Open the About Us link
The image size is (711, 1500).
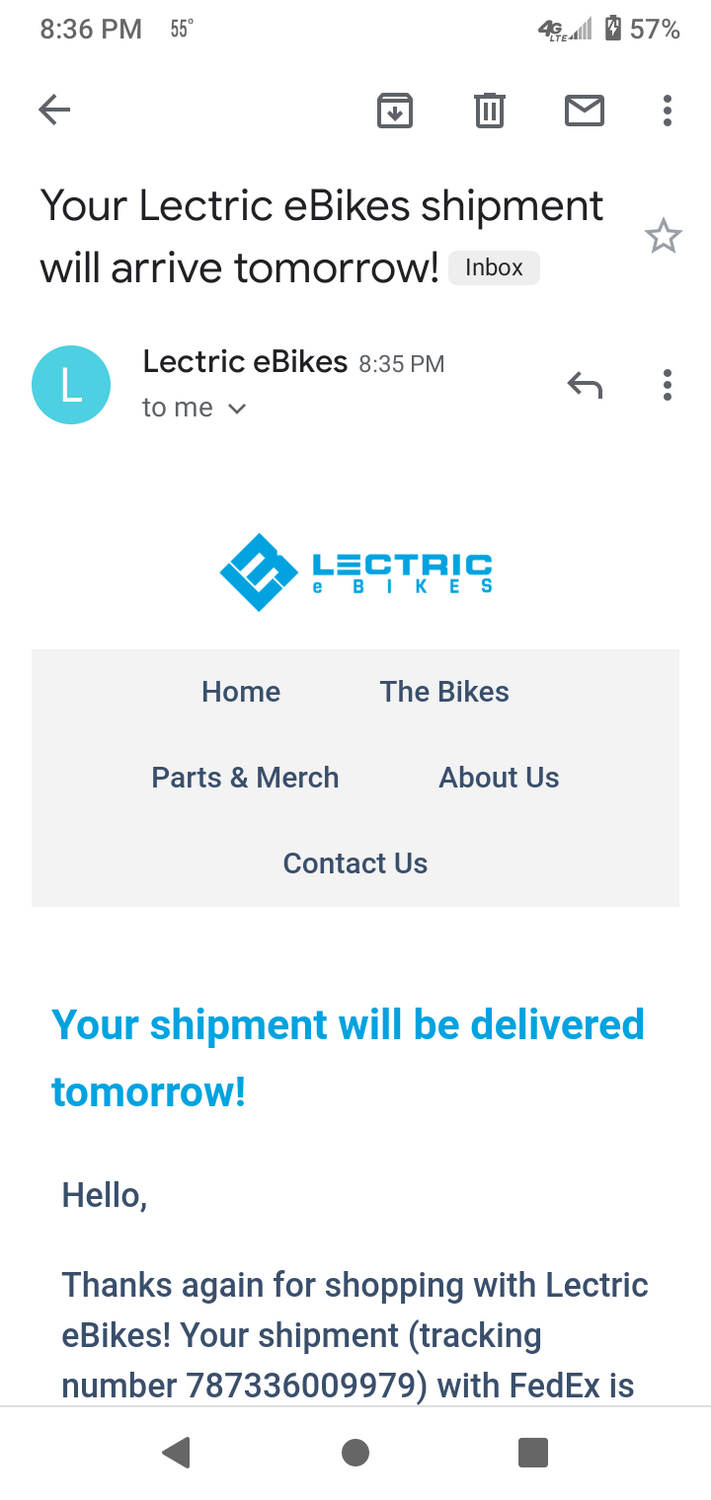pos(499,778)
